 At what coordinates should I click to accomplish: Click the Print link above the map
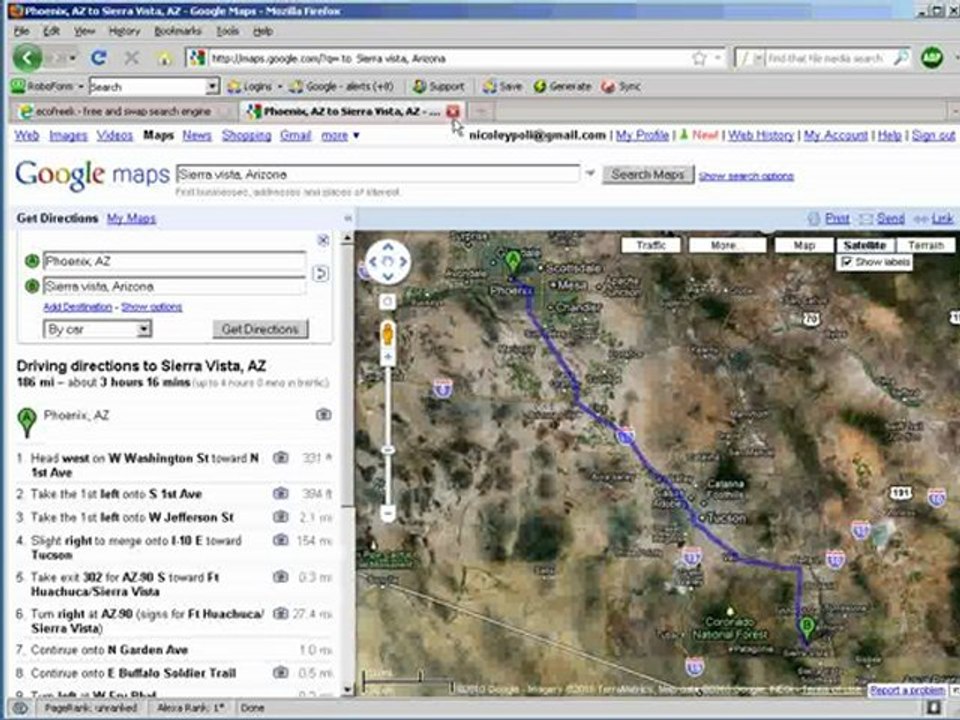(x=836, y=218)
